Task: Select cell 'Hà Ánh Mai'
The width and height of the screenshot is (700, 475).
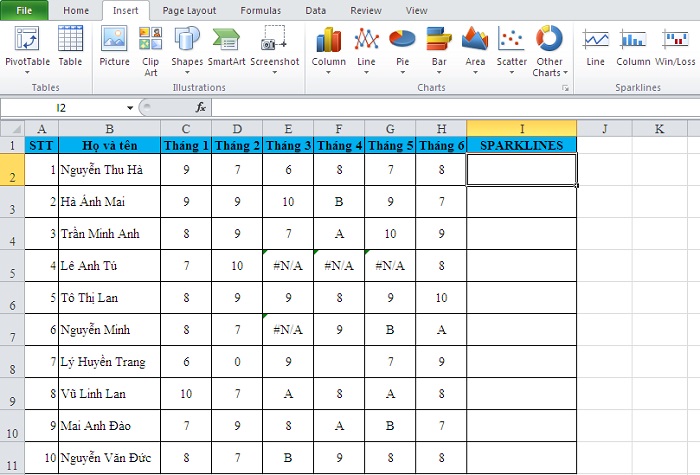Action: pos(109,202)
